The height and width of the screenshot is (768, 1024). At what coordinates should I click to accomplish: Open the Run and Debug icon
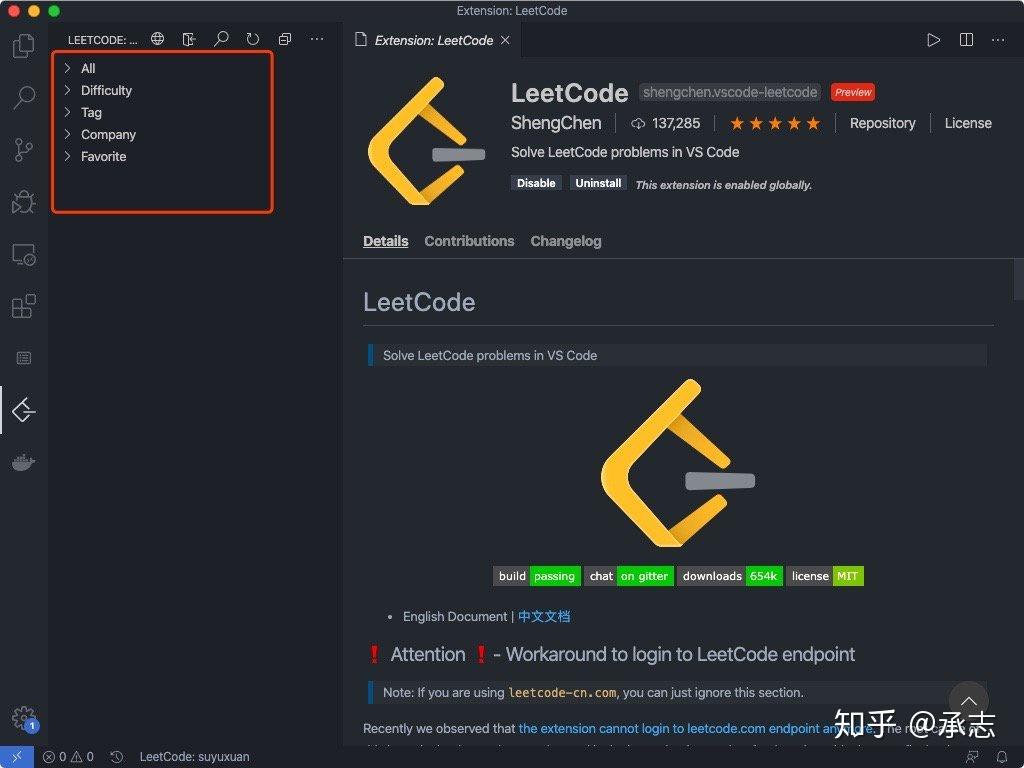(x=22, y=201)
